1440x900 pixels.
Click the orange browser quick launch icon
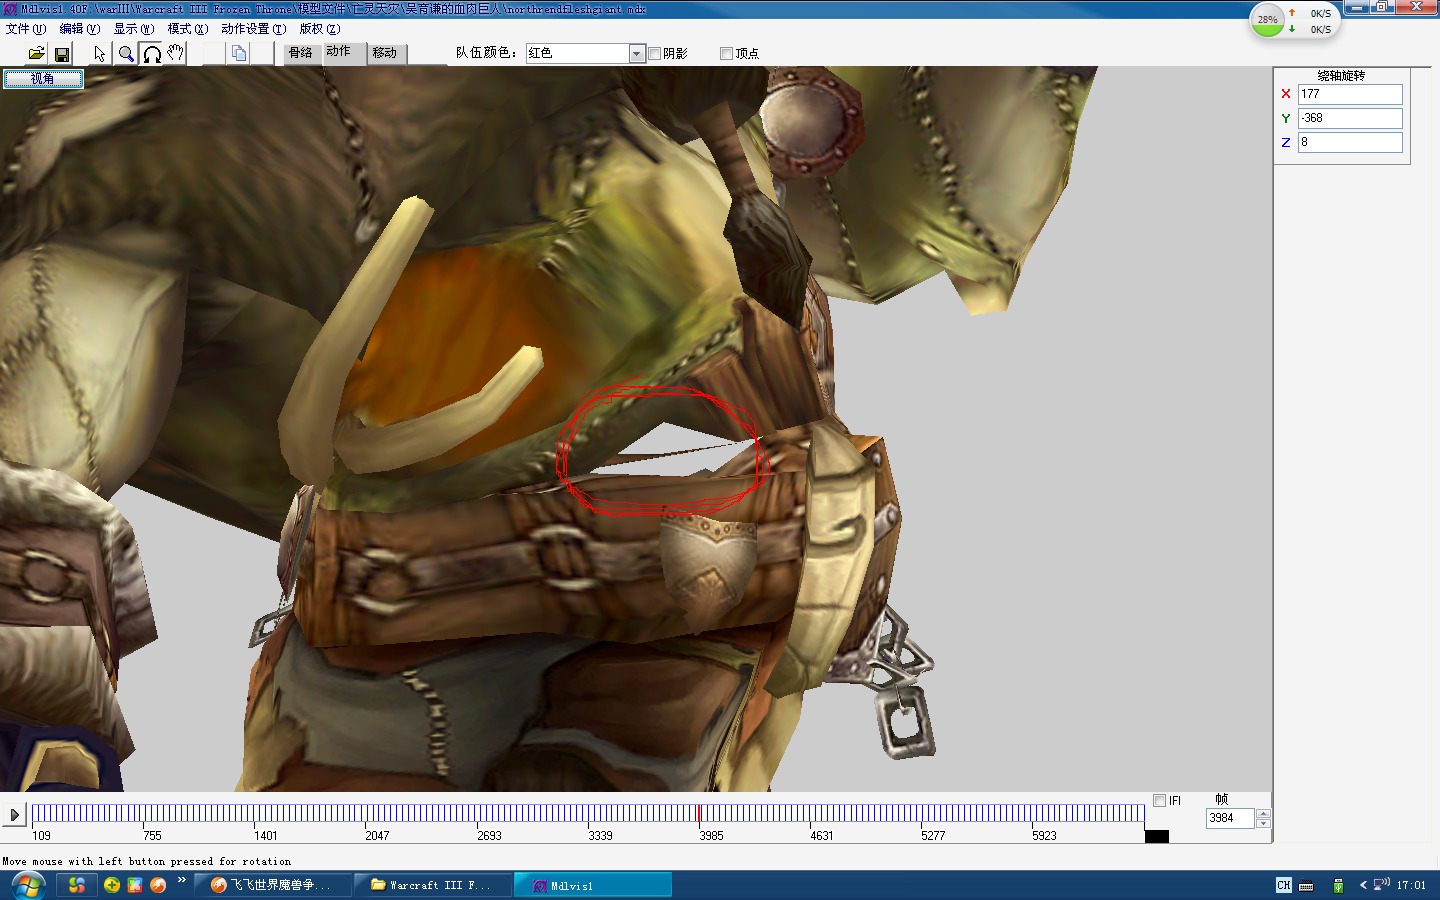pos(158,885)
